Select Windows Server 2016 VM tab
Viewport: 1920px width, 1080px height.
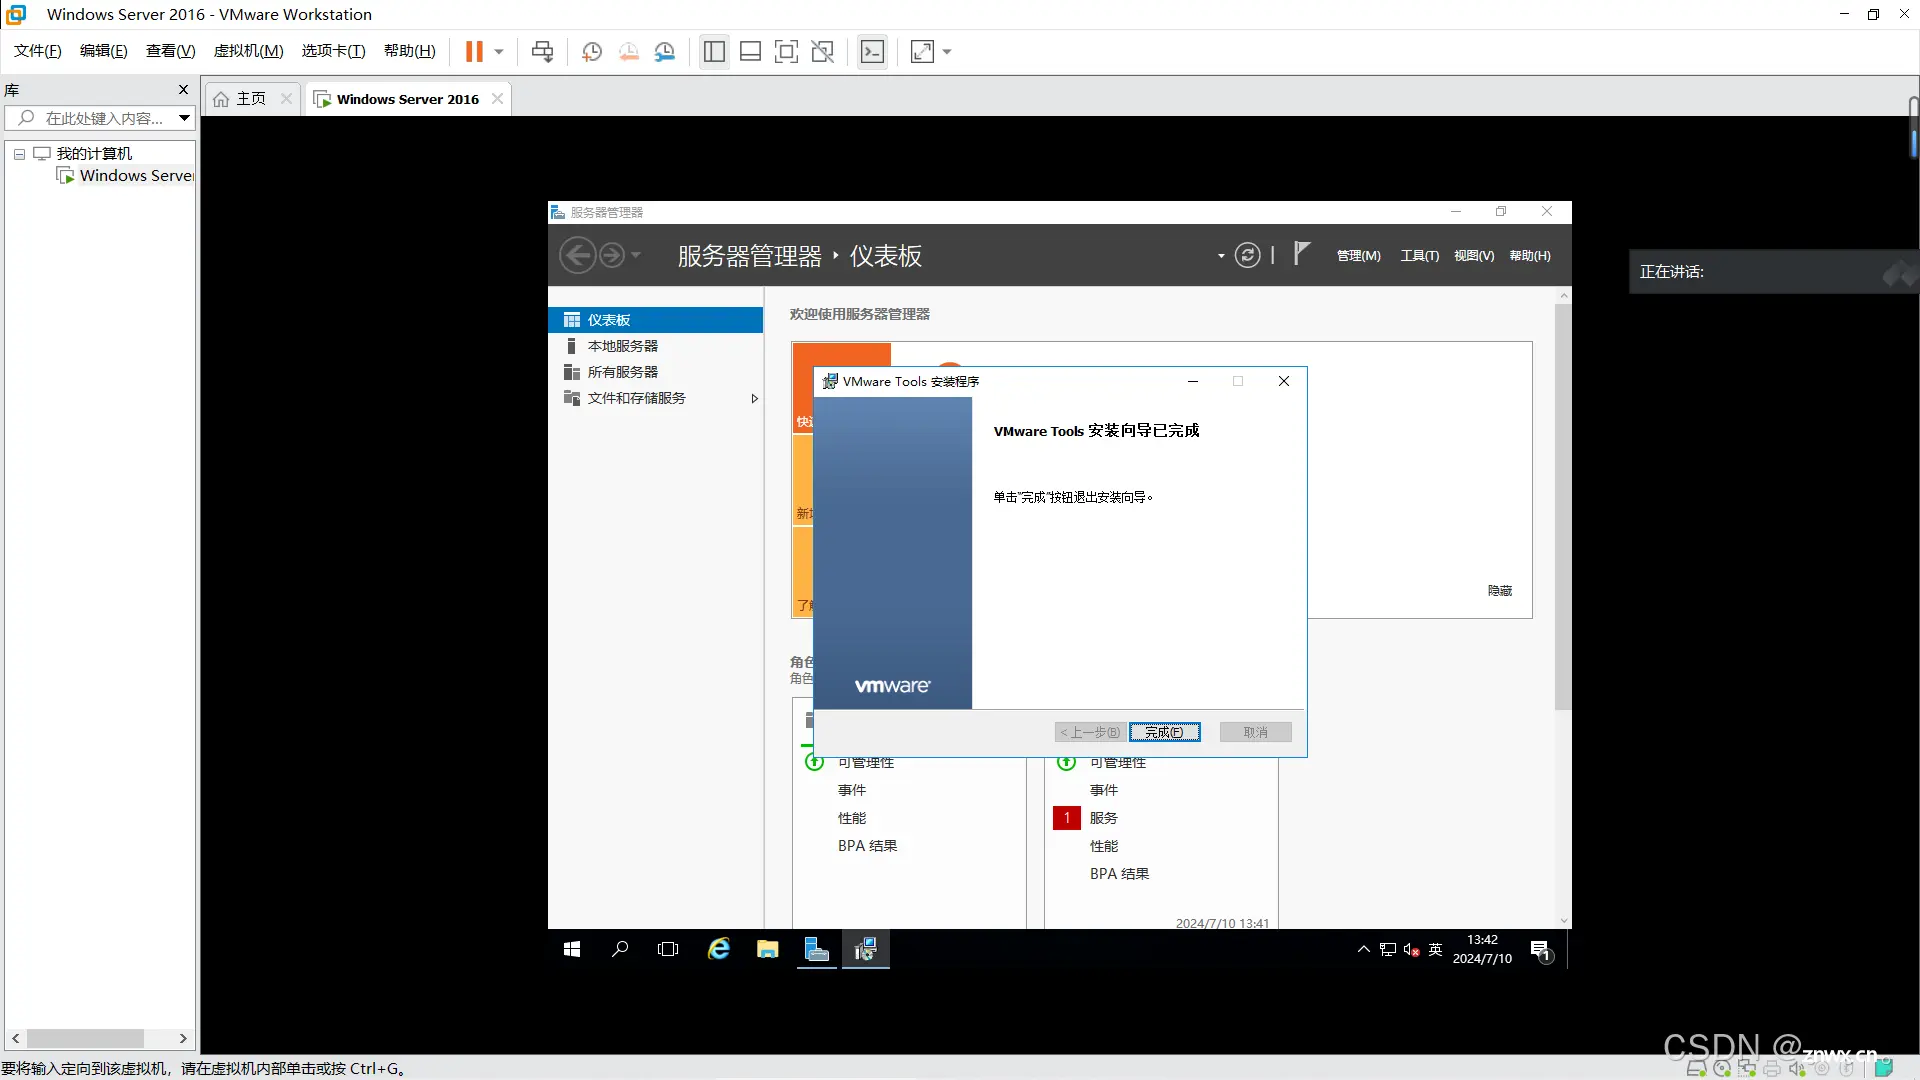[x=406, y=99]
